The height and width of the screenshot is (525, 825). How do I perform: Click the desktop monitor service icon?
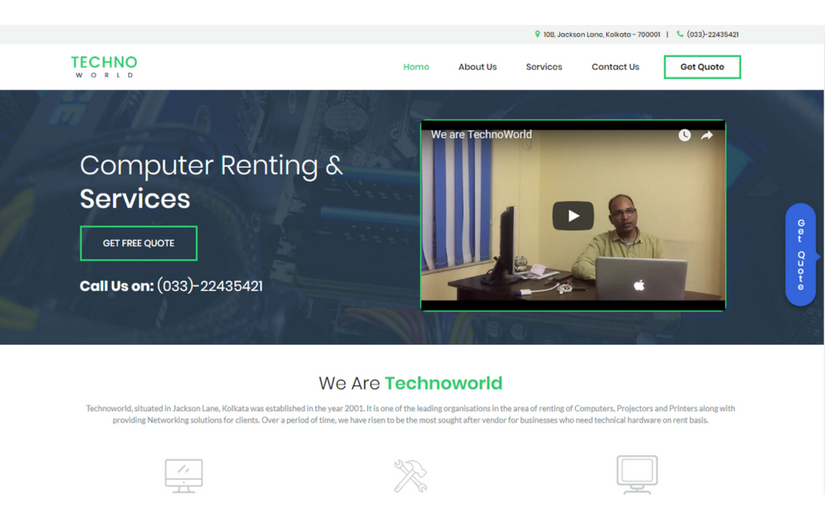(184, 476)
